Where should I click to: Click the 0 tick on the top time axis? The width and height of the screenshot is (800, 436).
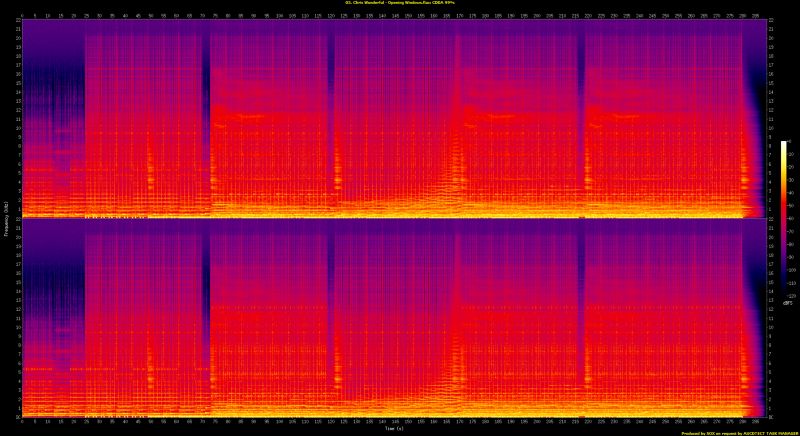[x=21, y=16]
